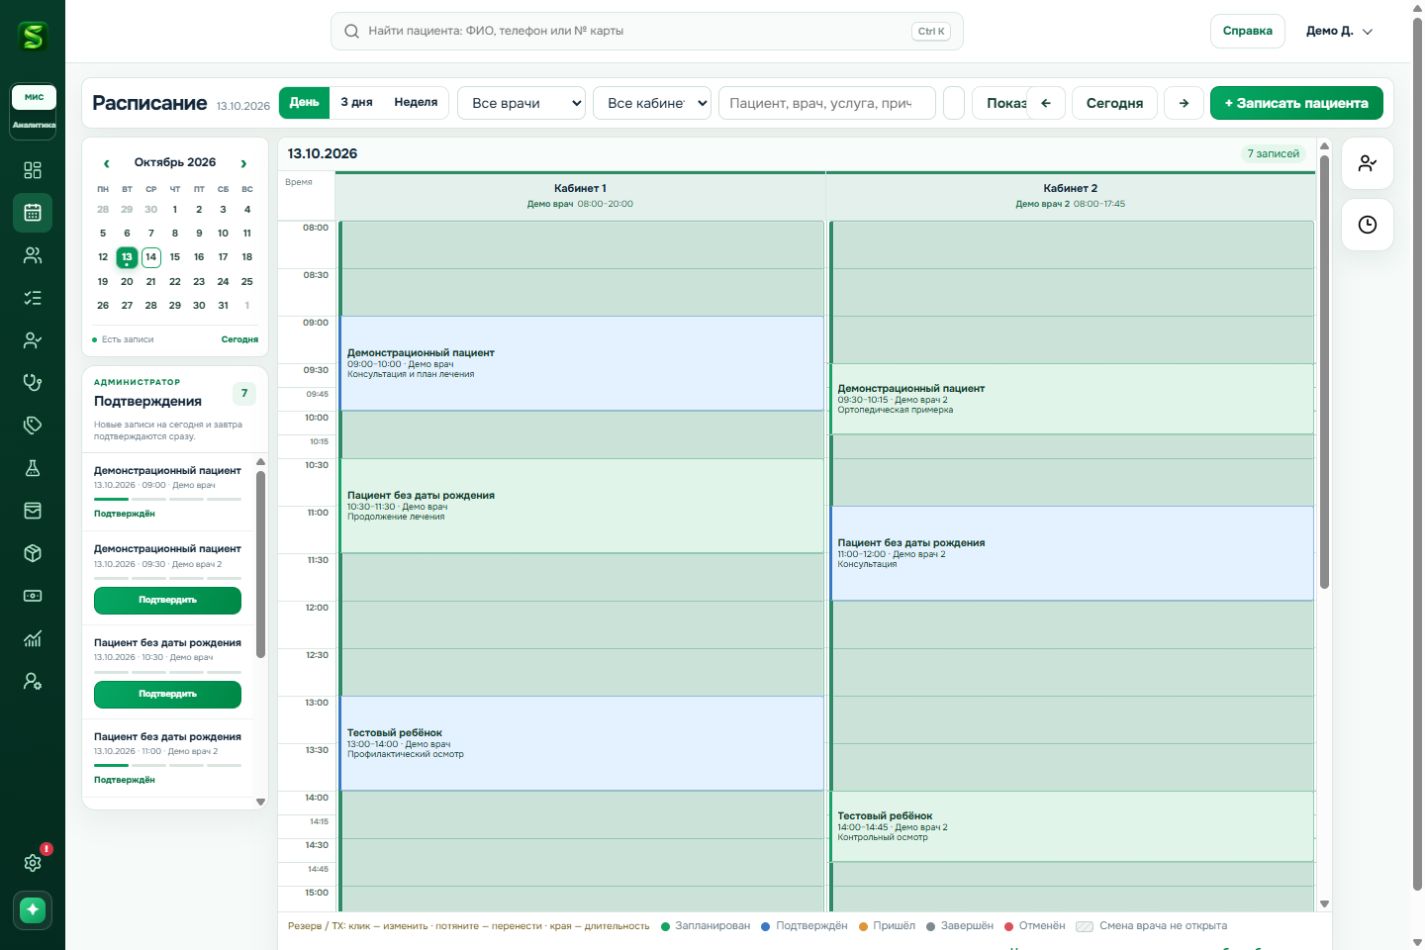Screen dimensions: 1425x950
Task: Open the price tags sidebar icon
Action: (32, 425)
